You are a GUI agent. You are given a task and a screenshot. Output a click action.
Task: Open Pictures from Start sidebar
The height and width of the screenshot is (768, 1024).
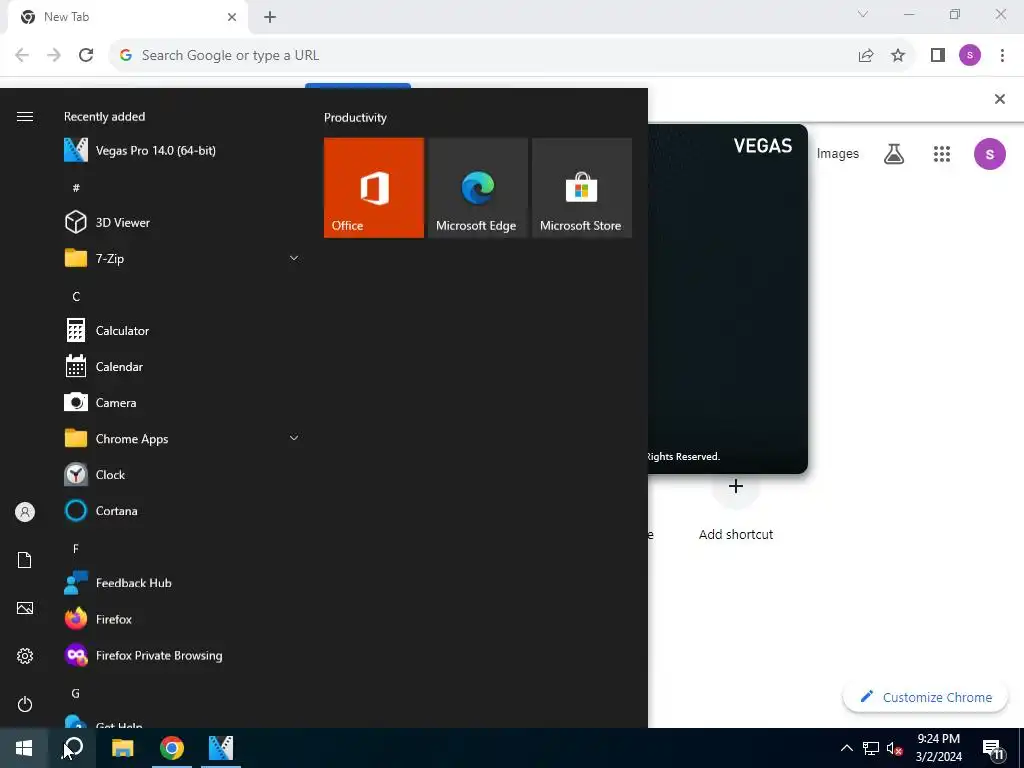25,608
